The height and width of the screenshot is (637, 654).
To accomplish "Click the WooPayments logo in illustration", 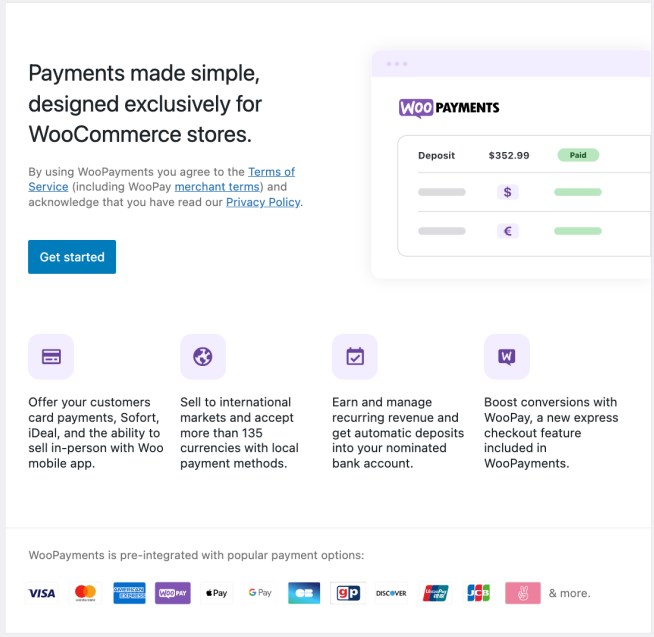I will pyautogui.click(x=449, y=108).
